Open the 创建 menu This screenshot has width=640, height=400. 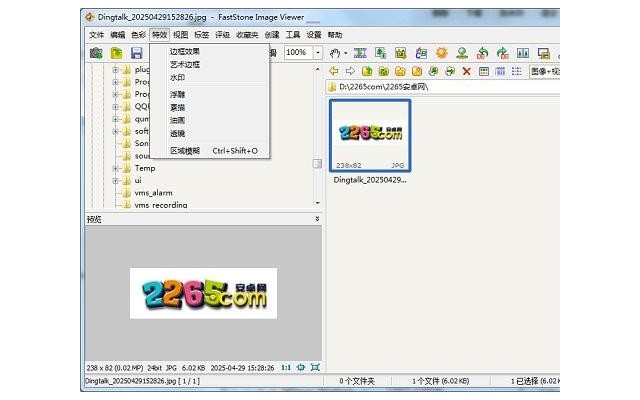(272, 35)
